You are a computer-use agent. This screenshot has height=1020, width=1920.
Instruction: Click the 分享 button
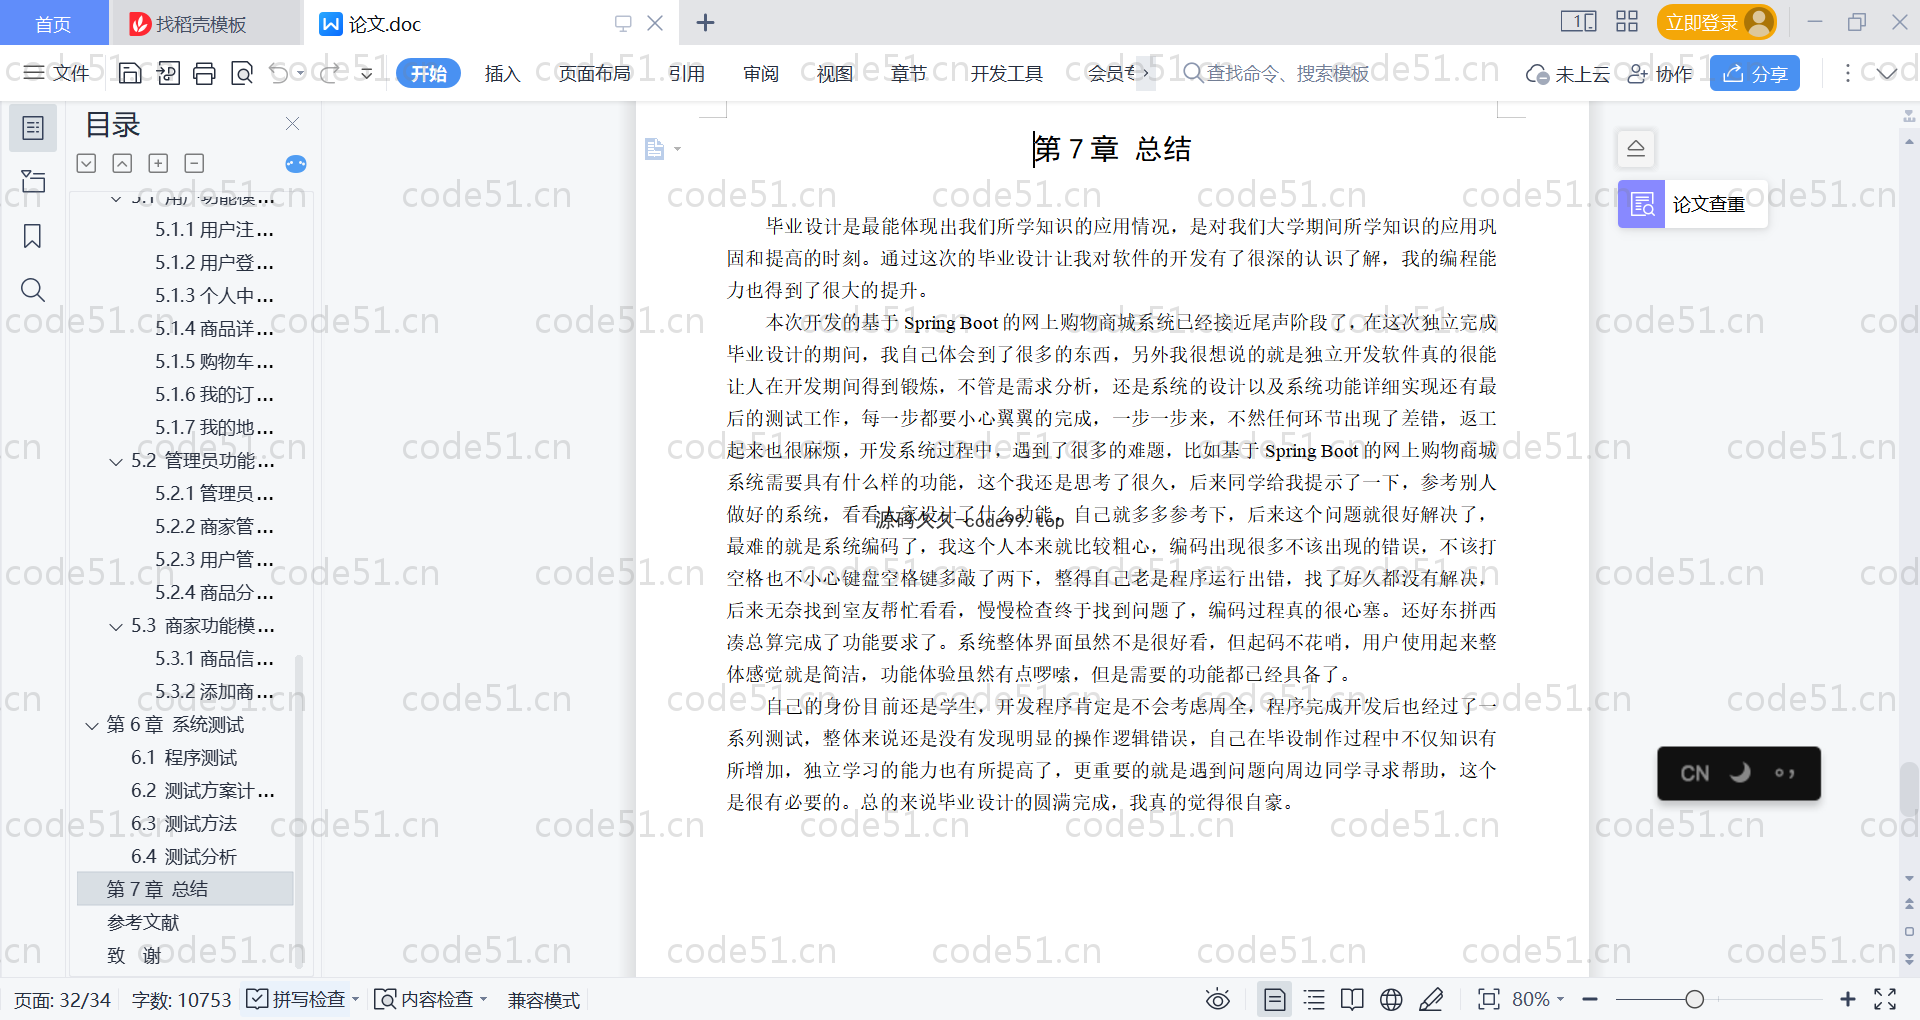point(1755,73)
